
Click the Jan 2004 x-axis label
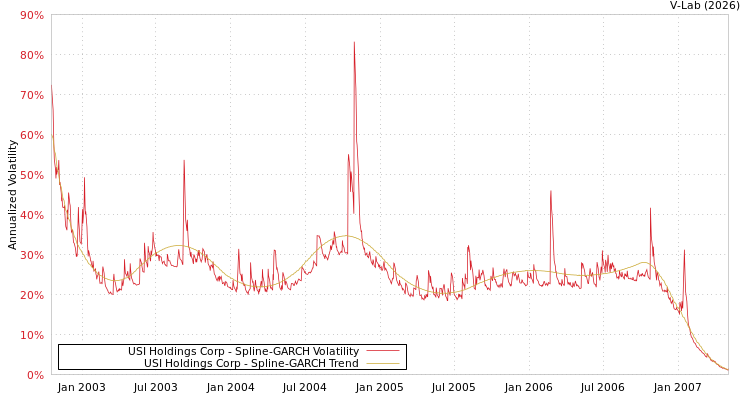tap(230, 387)
